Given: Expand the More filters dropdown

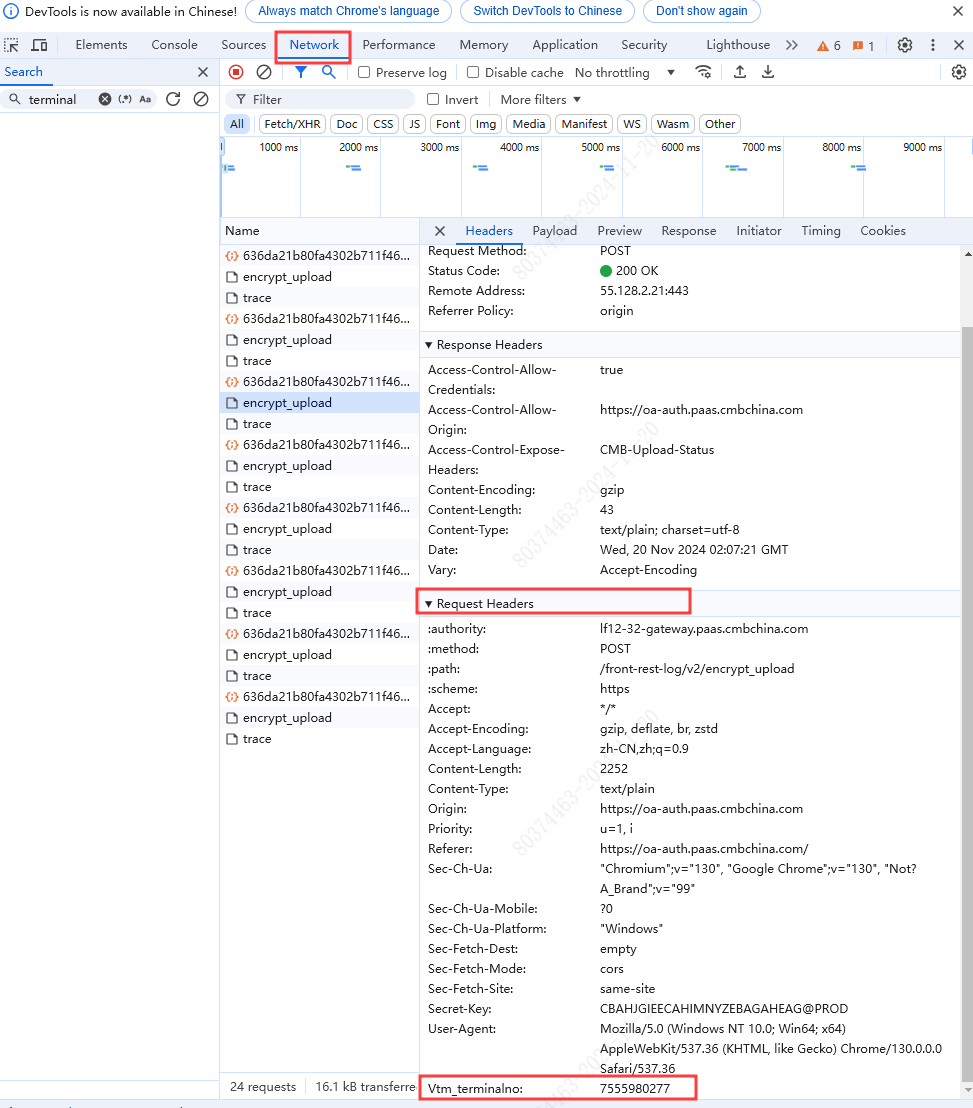Looking at the screenshot, I should 540,99.
